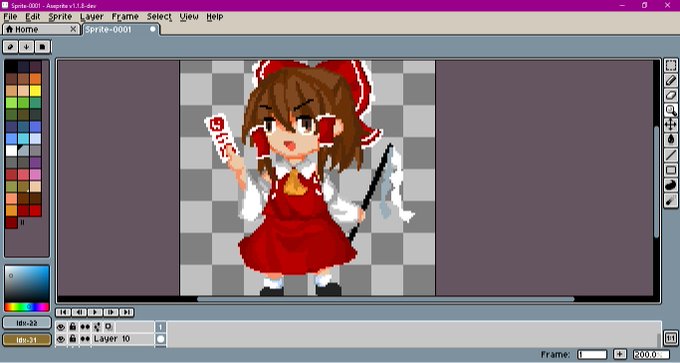
Task: Open the View menu
Action: pyautogui.click(x=189, y=16)
